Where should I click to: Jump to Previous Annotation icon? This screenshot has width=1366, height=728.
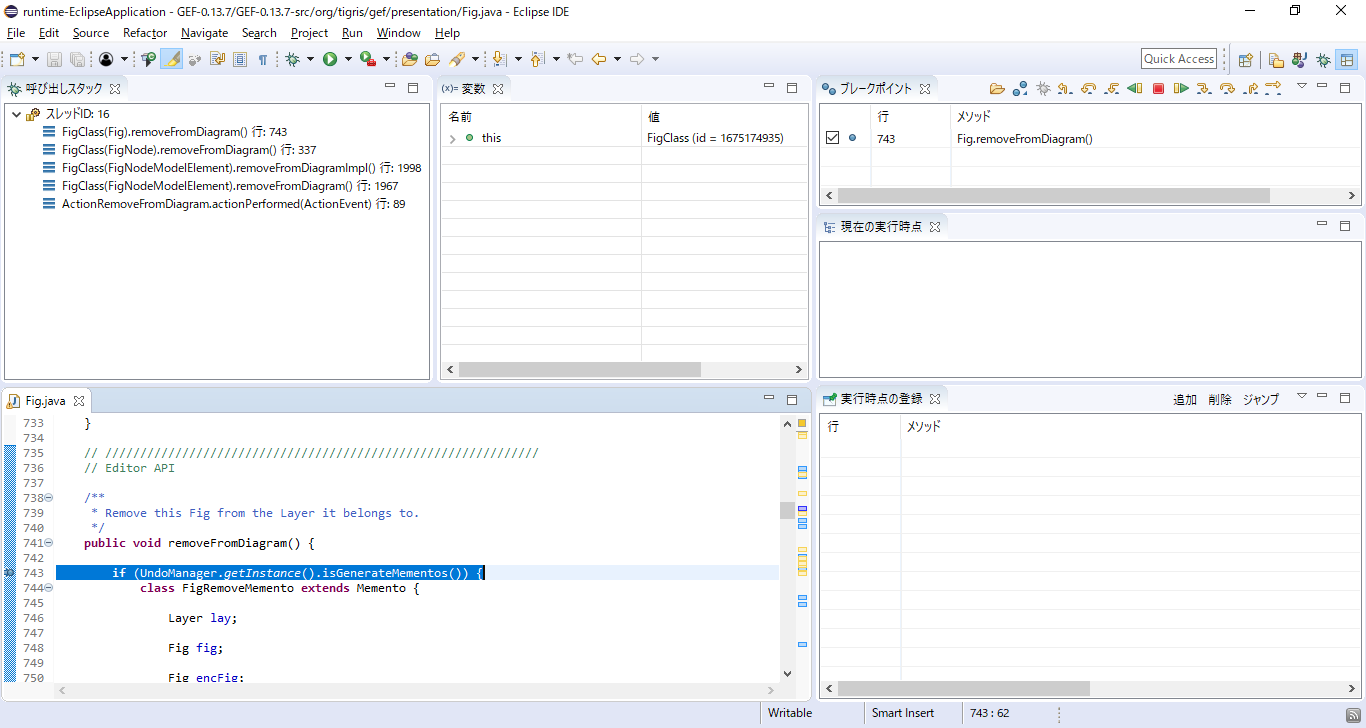(537, 59)
